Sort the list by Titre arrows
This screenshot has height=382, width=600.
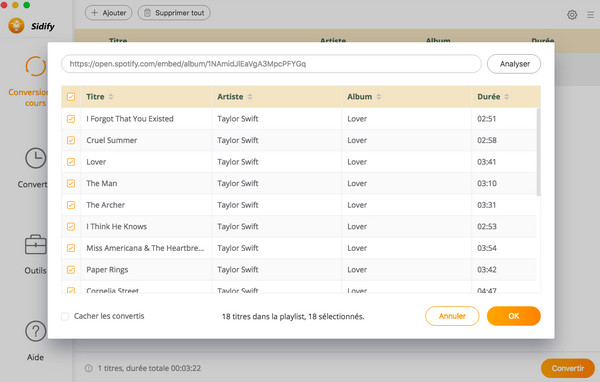click(111, 96)
